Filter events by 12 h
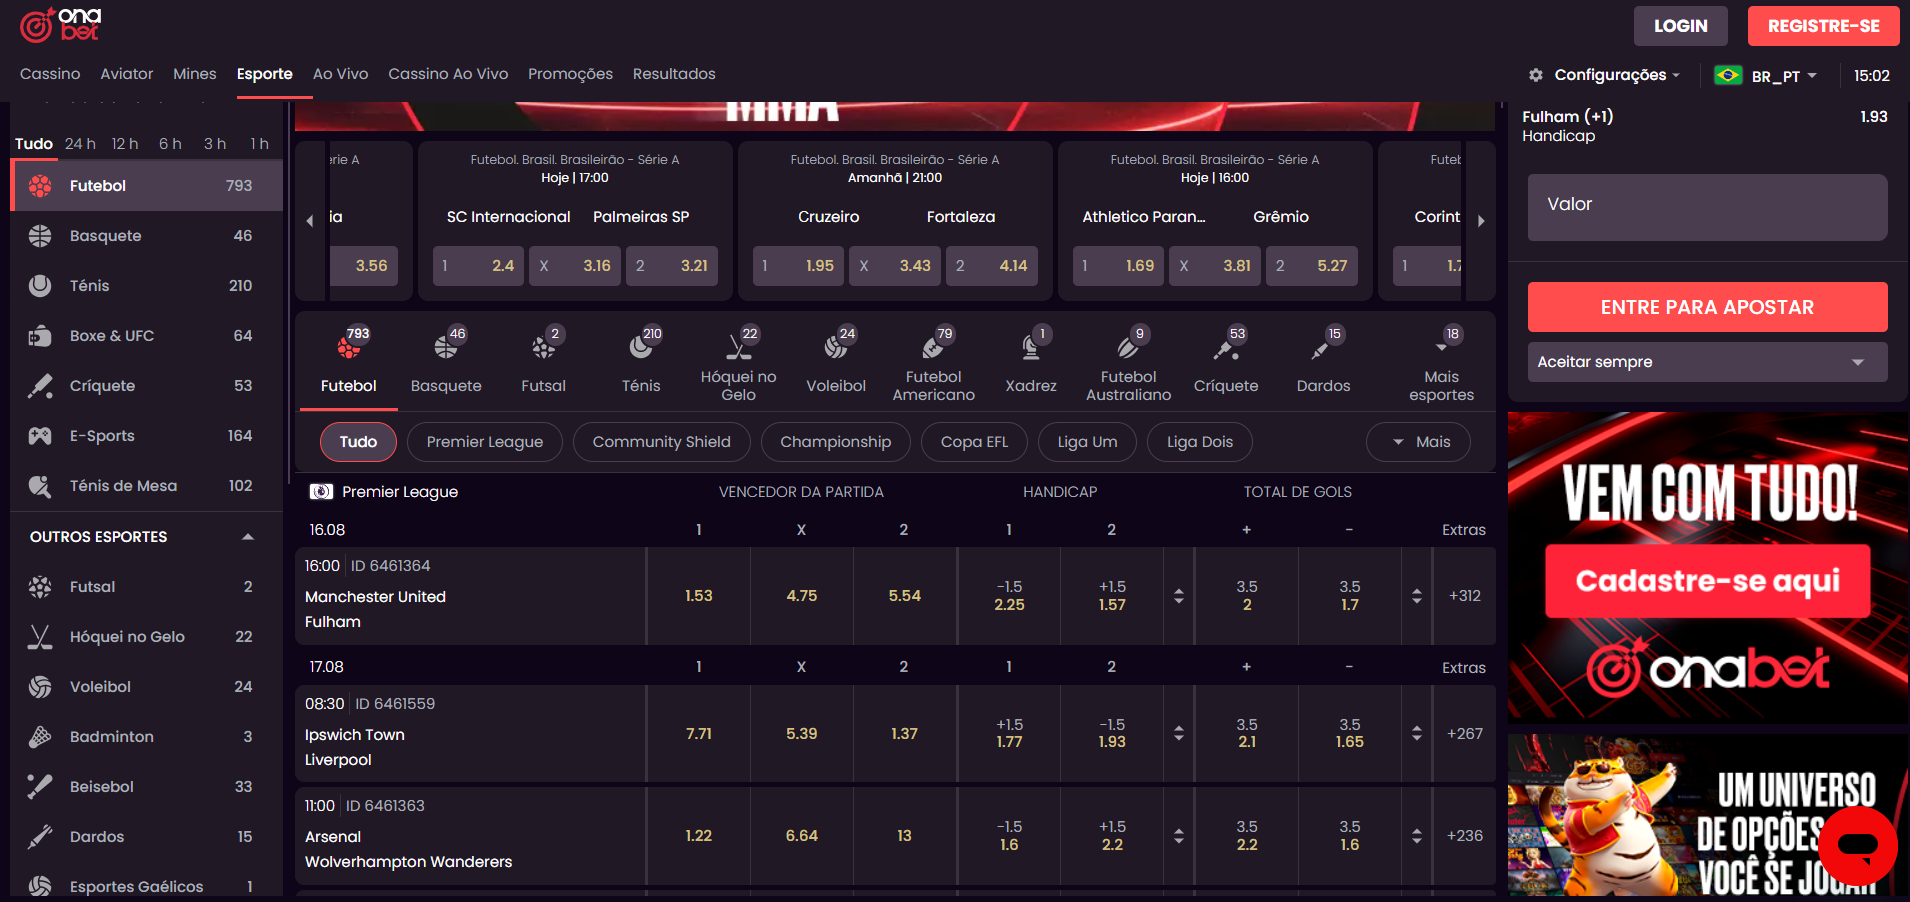The width and height of the screenshot is (1910, 902). (x=125, y=144)
